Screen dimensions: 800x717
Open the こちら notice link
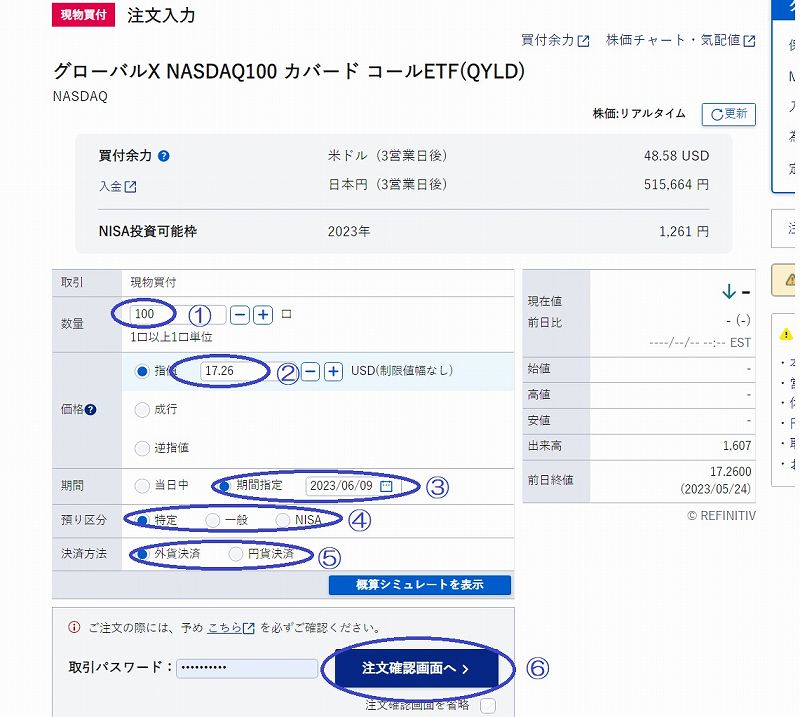click(x=231, y=628)
